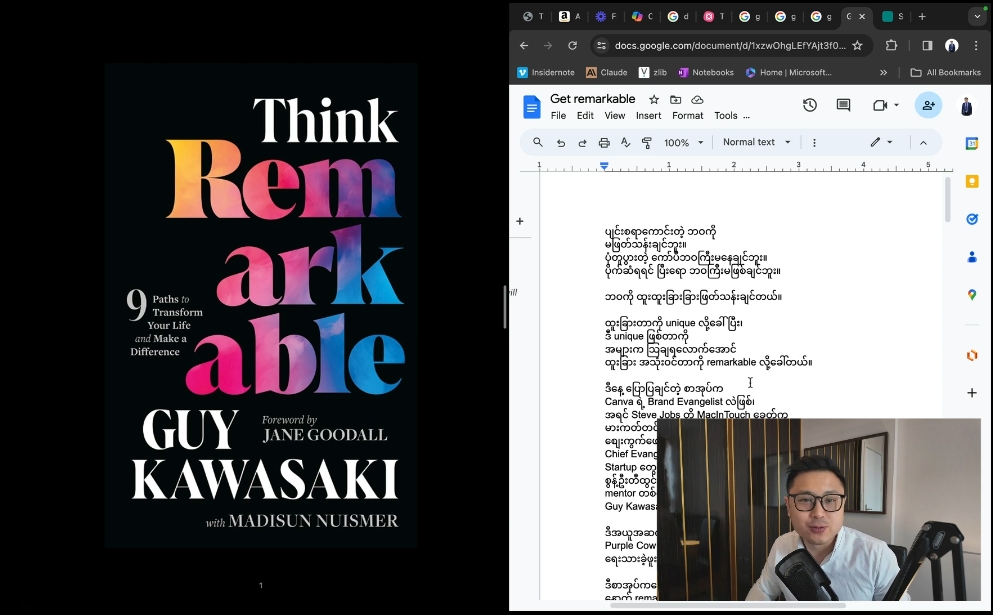Switch to the Amazon tab

569,17
